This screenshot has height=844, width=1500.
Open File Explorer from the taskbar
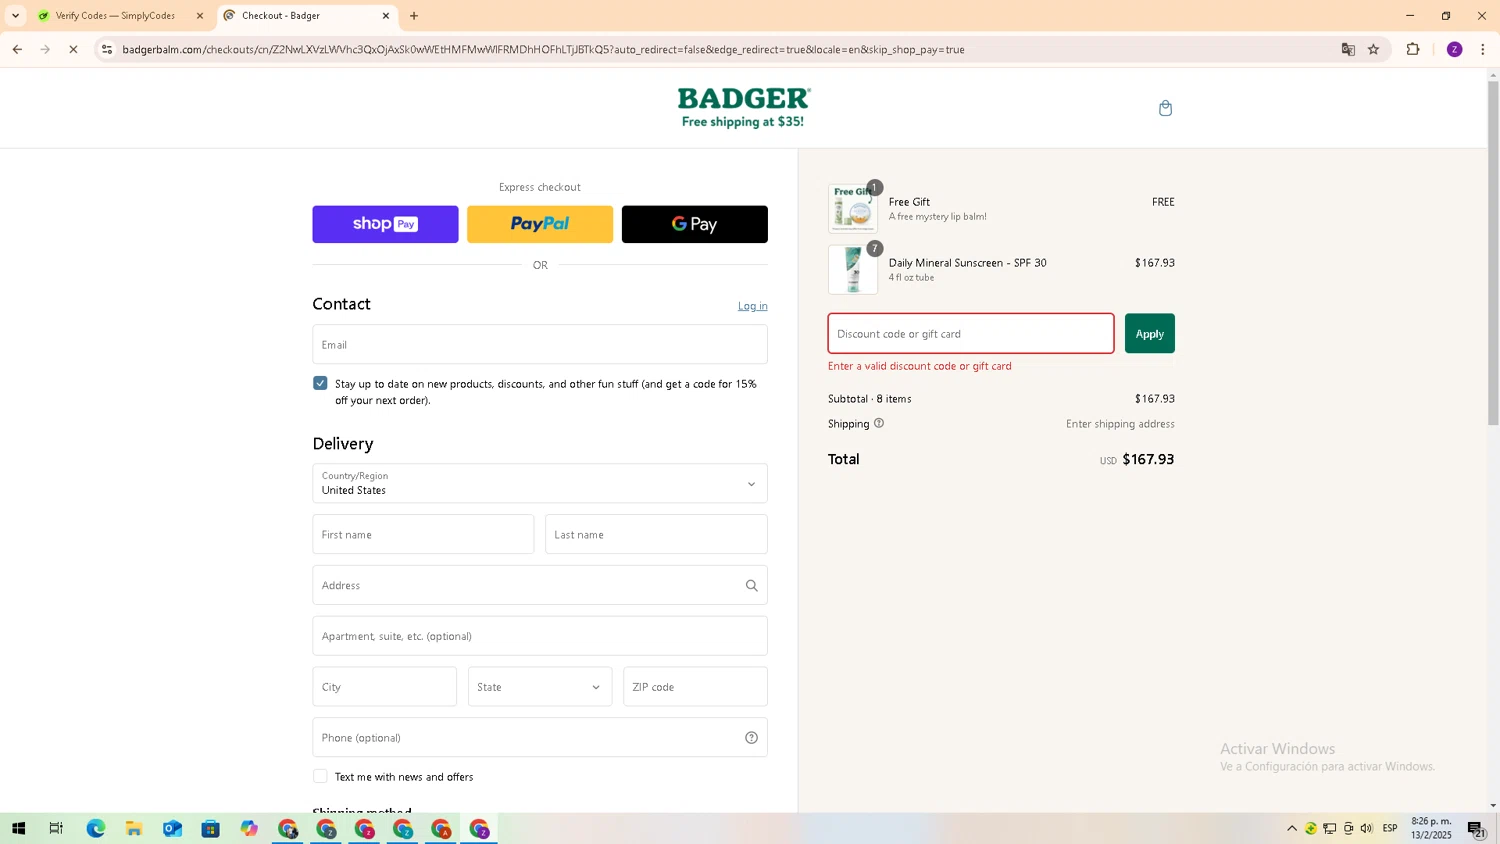[x=133, y=828]
